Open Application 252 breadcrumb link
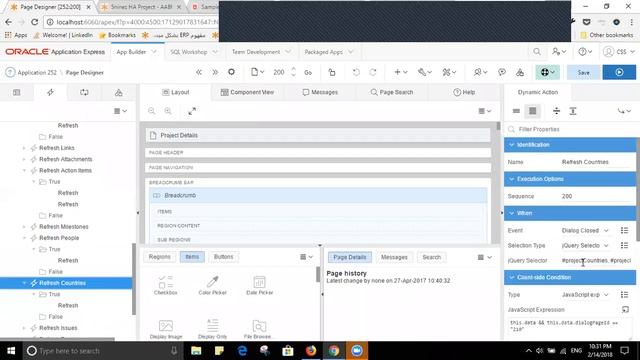This screenshot has width=640, height=360. point(37,72)
